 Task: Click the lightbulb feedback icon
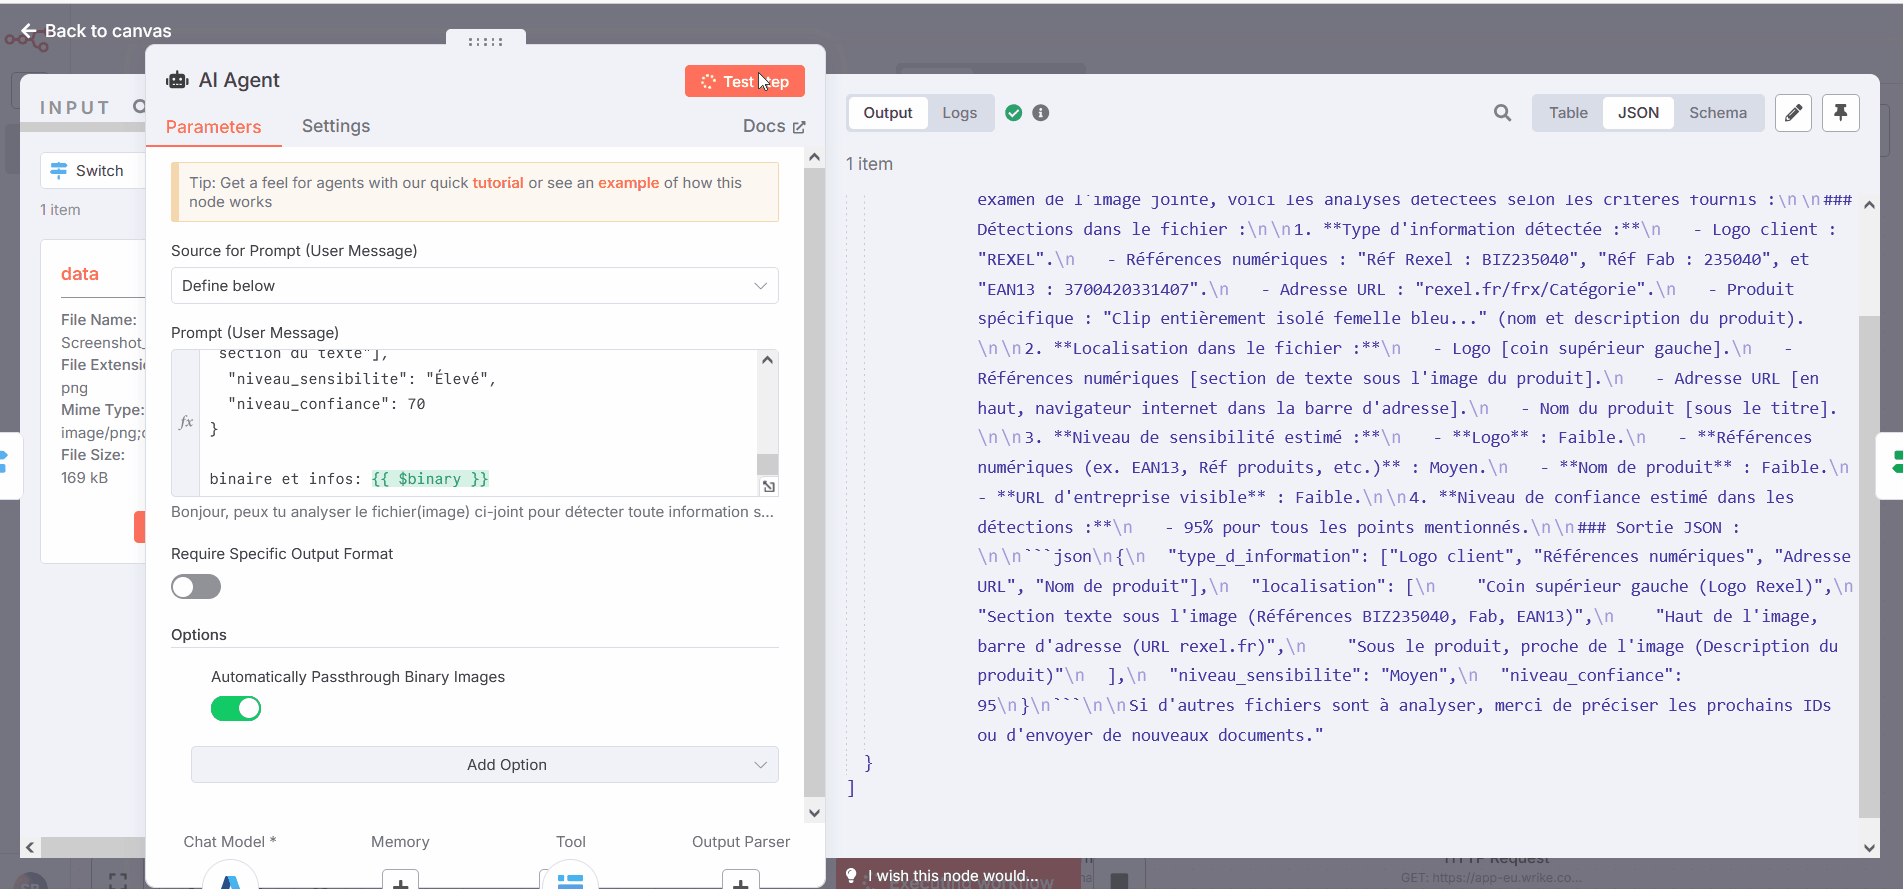click(851, 876)
